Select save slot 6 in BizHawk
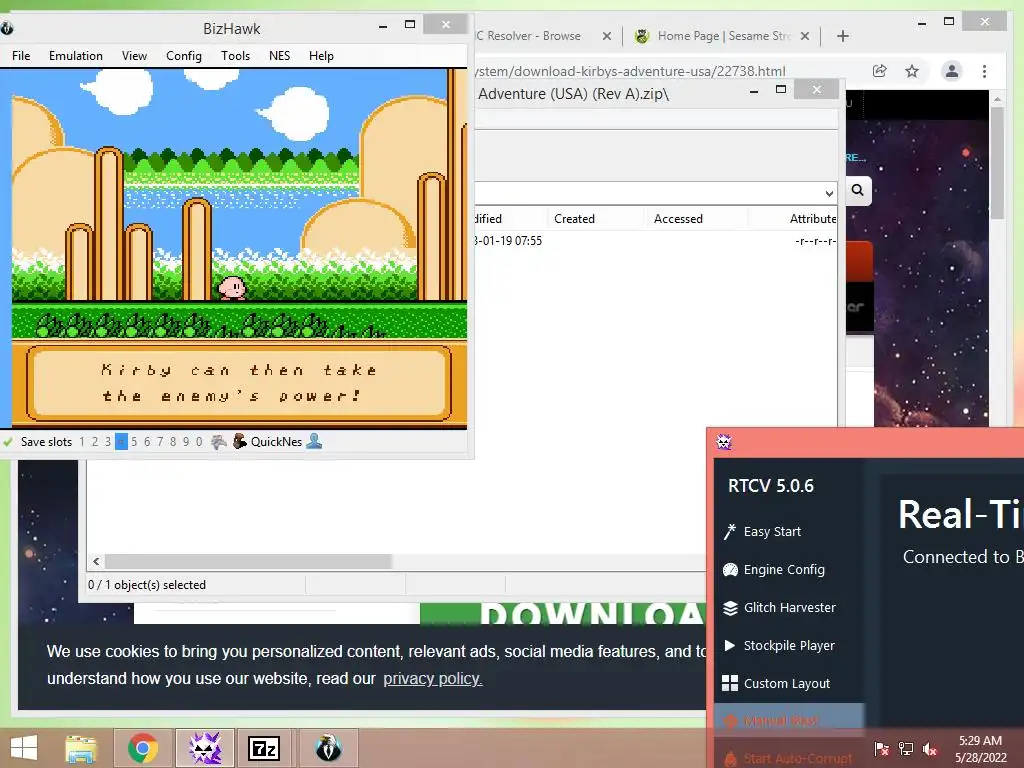Screen dimensions: 1024x768 coord(147,442)
